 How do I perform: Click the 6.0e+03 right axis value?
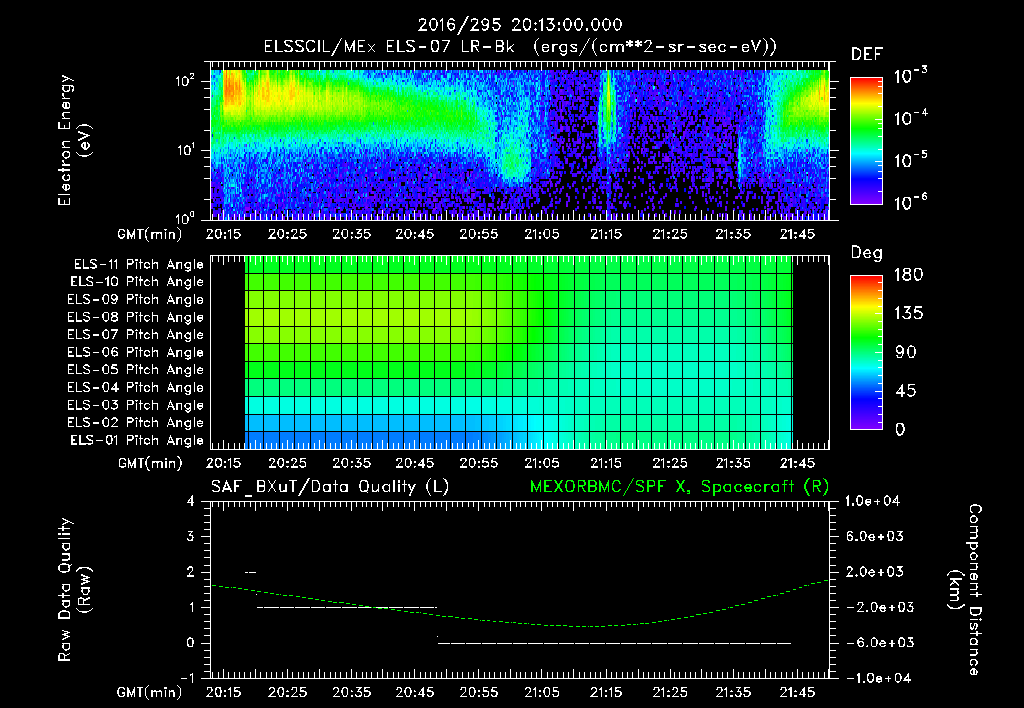click(874, 536)
